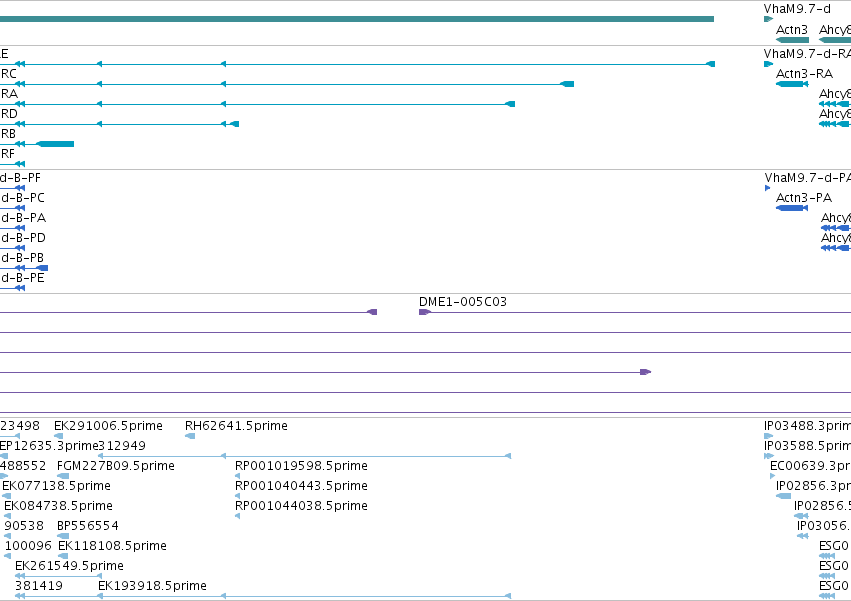Click the Actn3-RA transcript feature block
The width and height of the screenshot is (851, 601).
click(792, 84)
